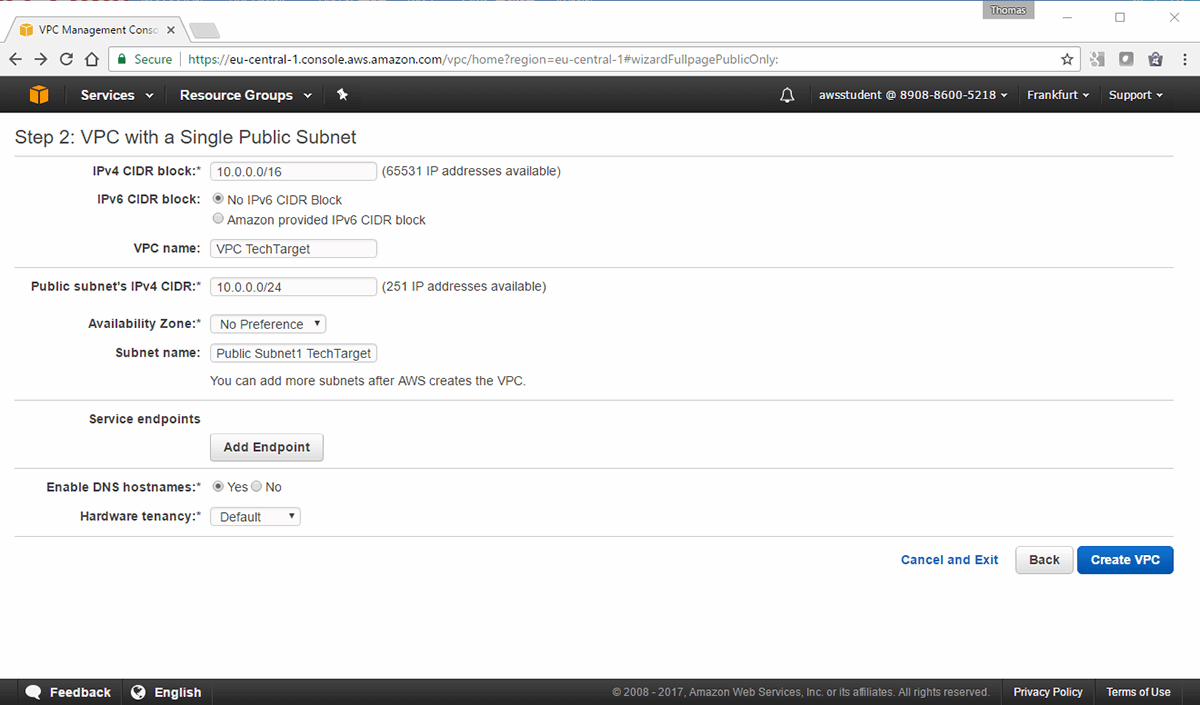Open the notifications bell icon

tap(787, 95)
